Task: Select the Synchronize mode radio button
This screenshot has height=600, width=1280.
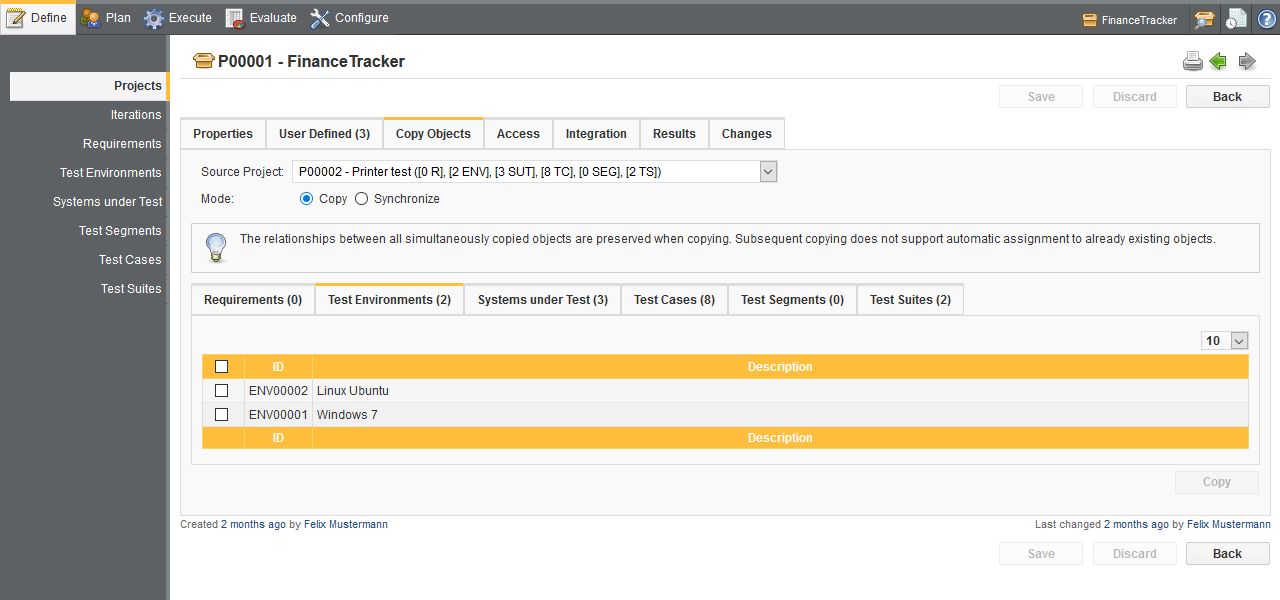Action: [x=362, y=199]
